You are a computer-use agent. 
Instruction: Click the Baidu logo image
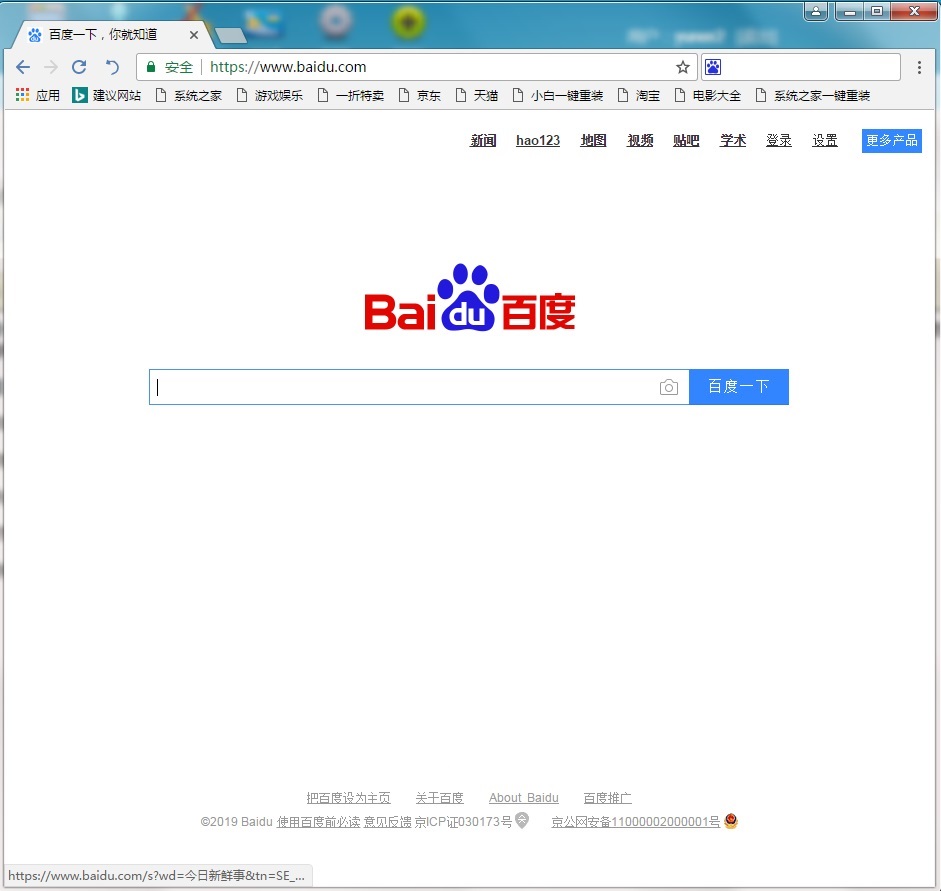[x=470, y=298]
